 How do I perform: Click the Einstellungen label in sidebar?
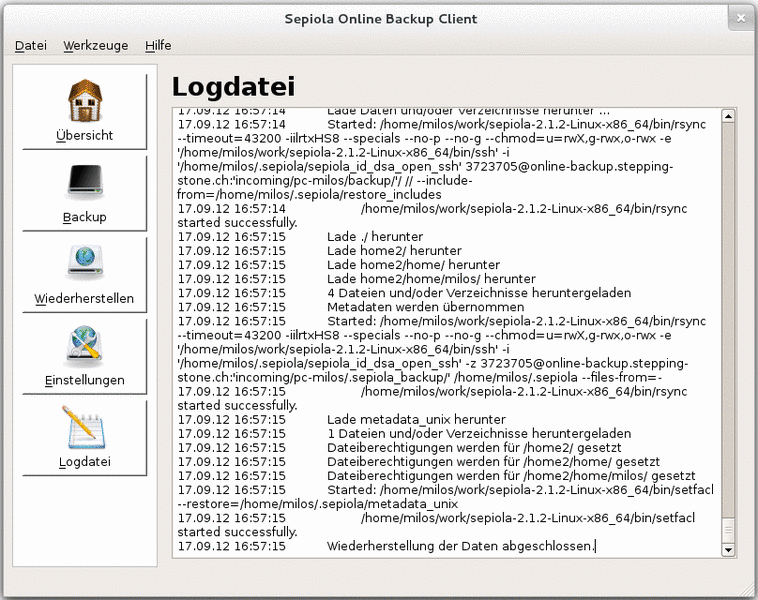click(85, 380)
